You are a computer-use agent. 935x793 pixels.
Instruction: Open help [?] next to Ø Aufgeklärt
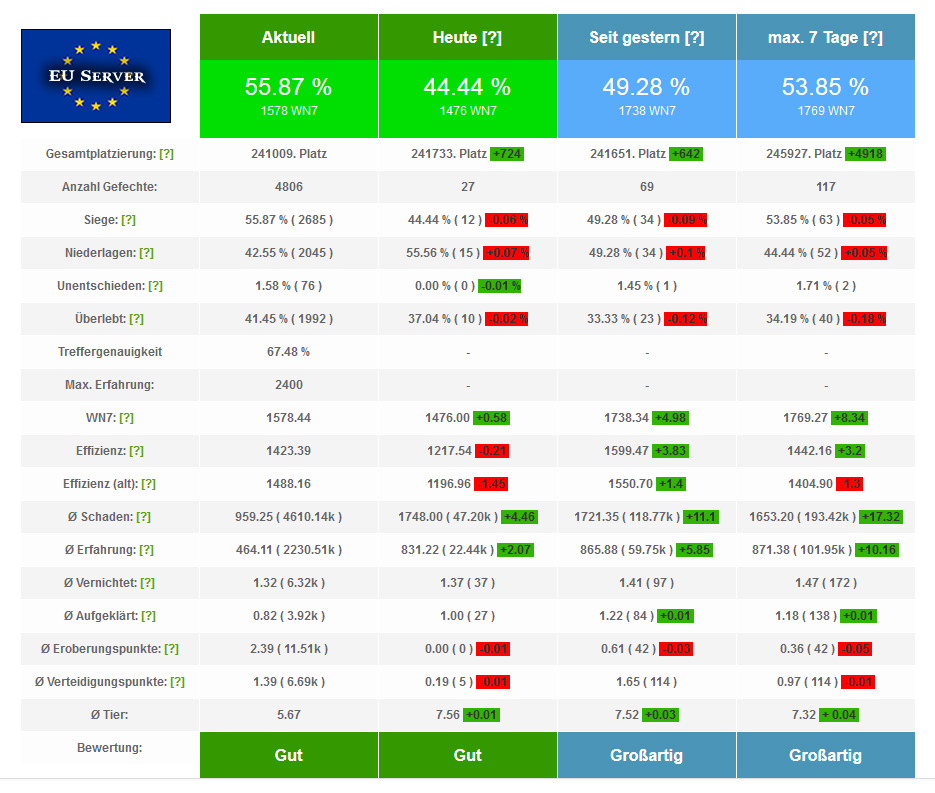click(148, 616)
